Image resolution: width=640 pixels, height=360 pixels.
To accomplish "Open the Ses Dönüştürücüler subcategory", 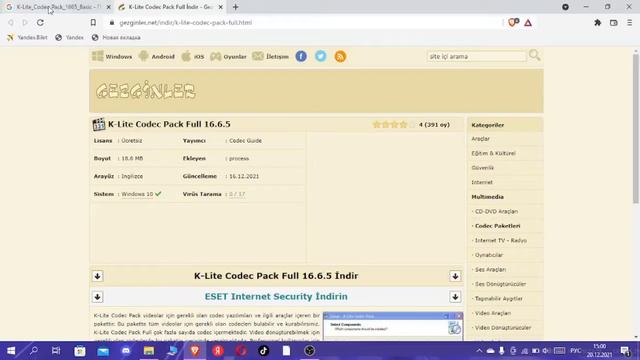I will click(x=500, y=284).
